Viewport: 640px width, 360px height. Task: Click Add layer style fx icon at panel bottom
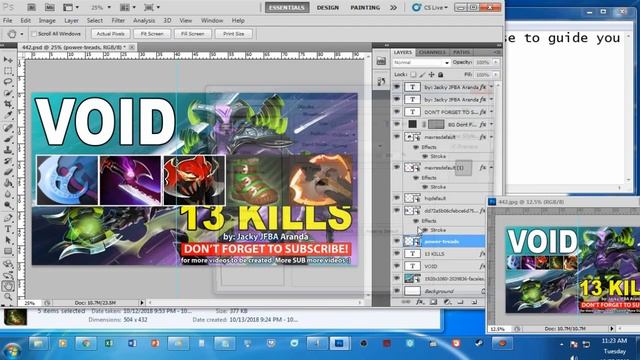coord(420,302)
